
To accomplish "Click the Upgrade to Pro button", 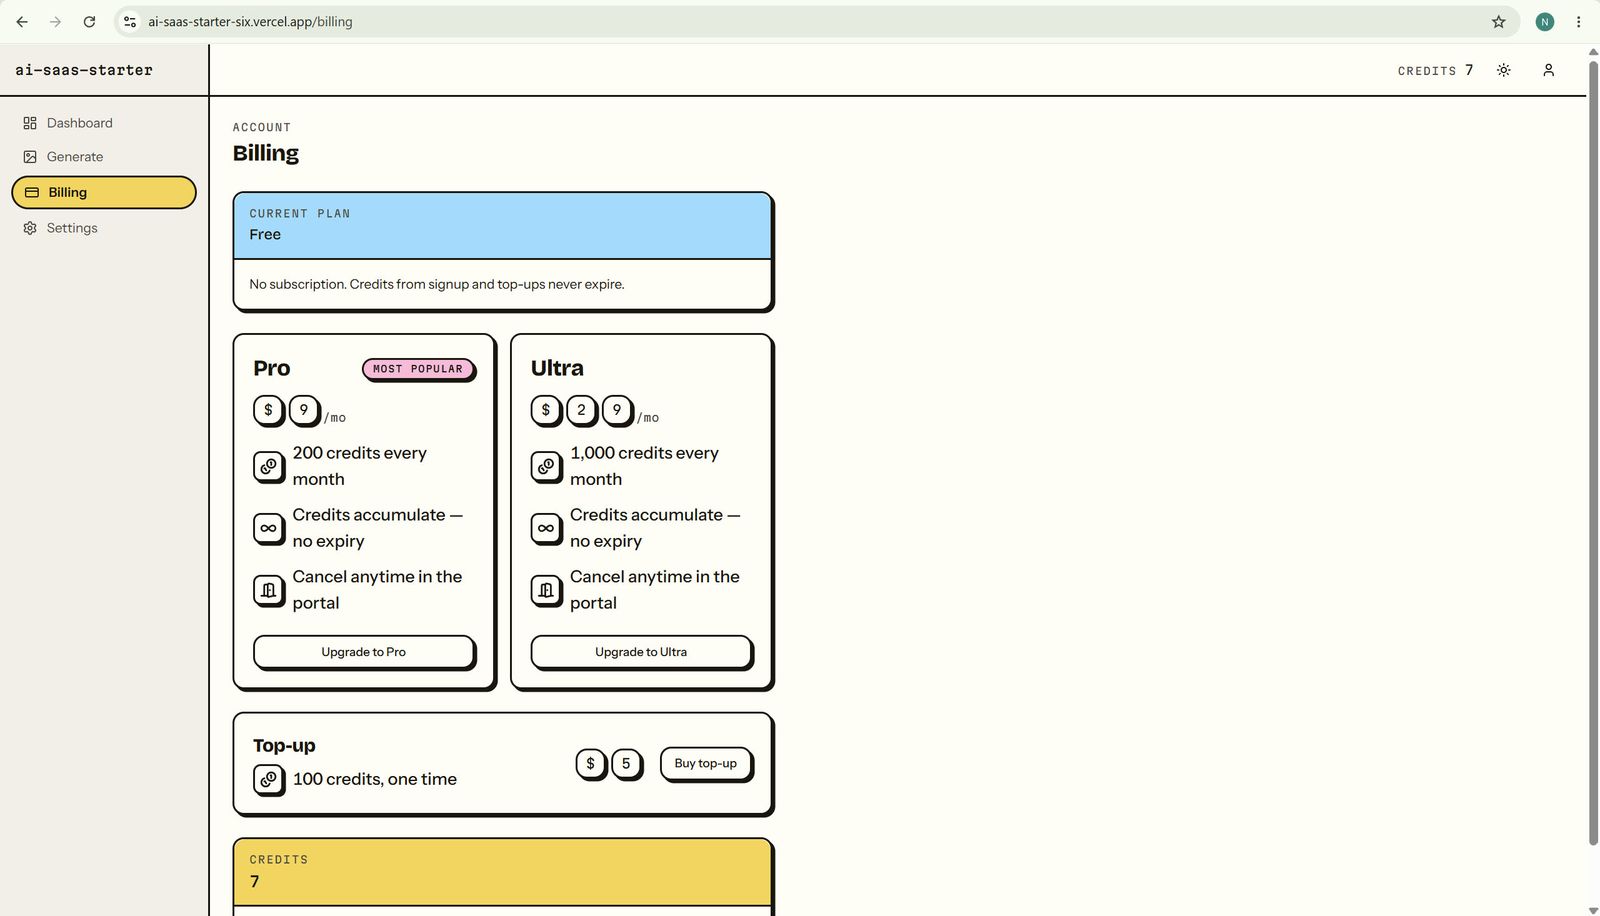I will pyautogui.click(x=364, y=652).
